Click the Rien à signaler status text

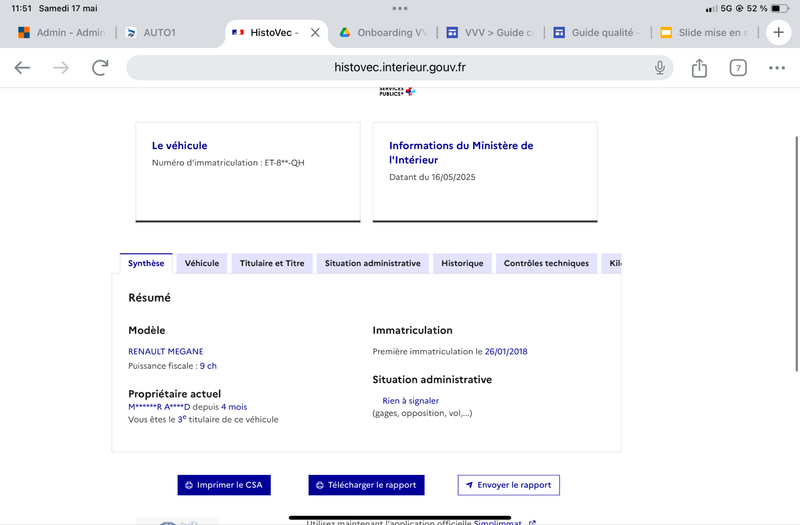click(x=411, y=401)
